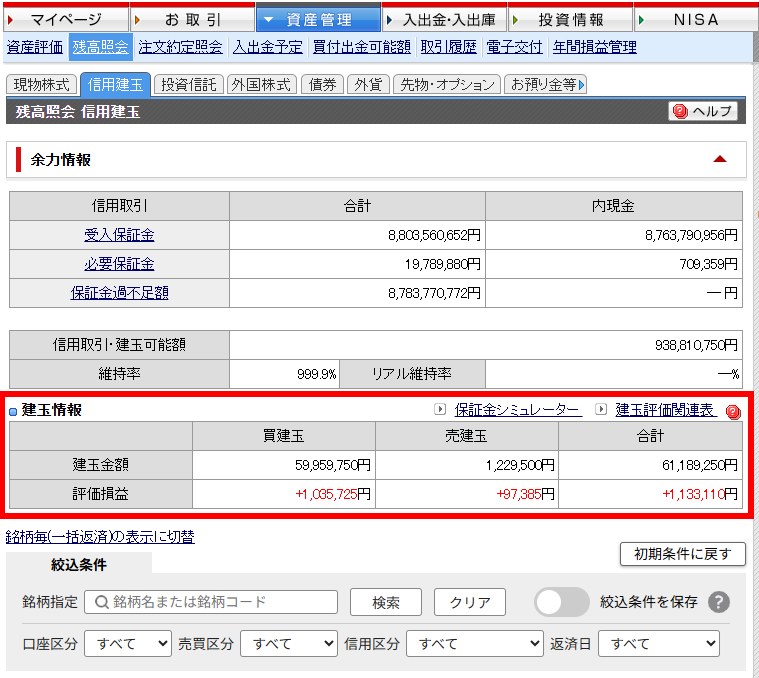Click the ヘルプ help button
Image resolution: width=759 pixels, height=678 pixels.
[703, 111]
